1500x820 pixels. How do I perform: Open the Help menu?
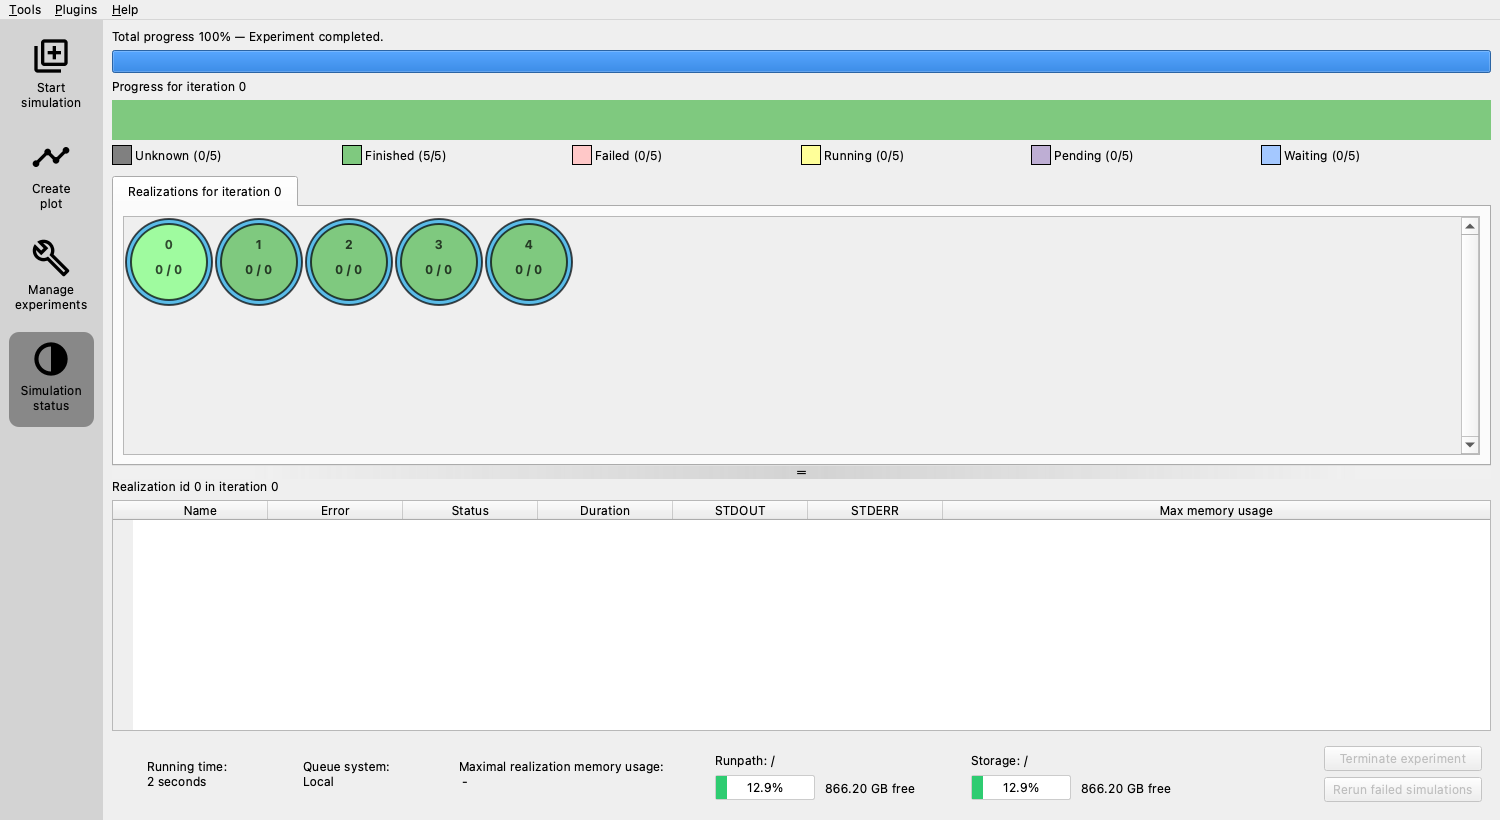click(x=125, y=10)
